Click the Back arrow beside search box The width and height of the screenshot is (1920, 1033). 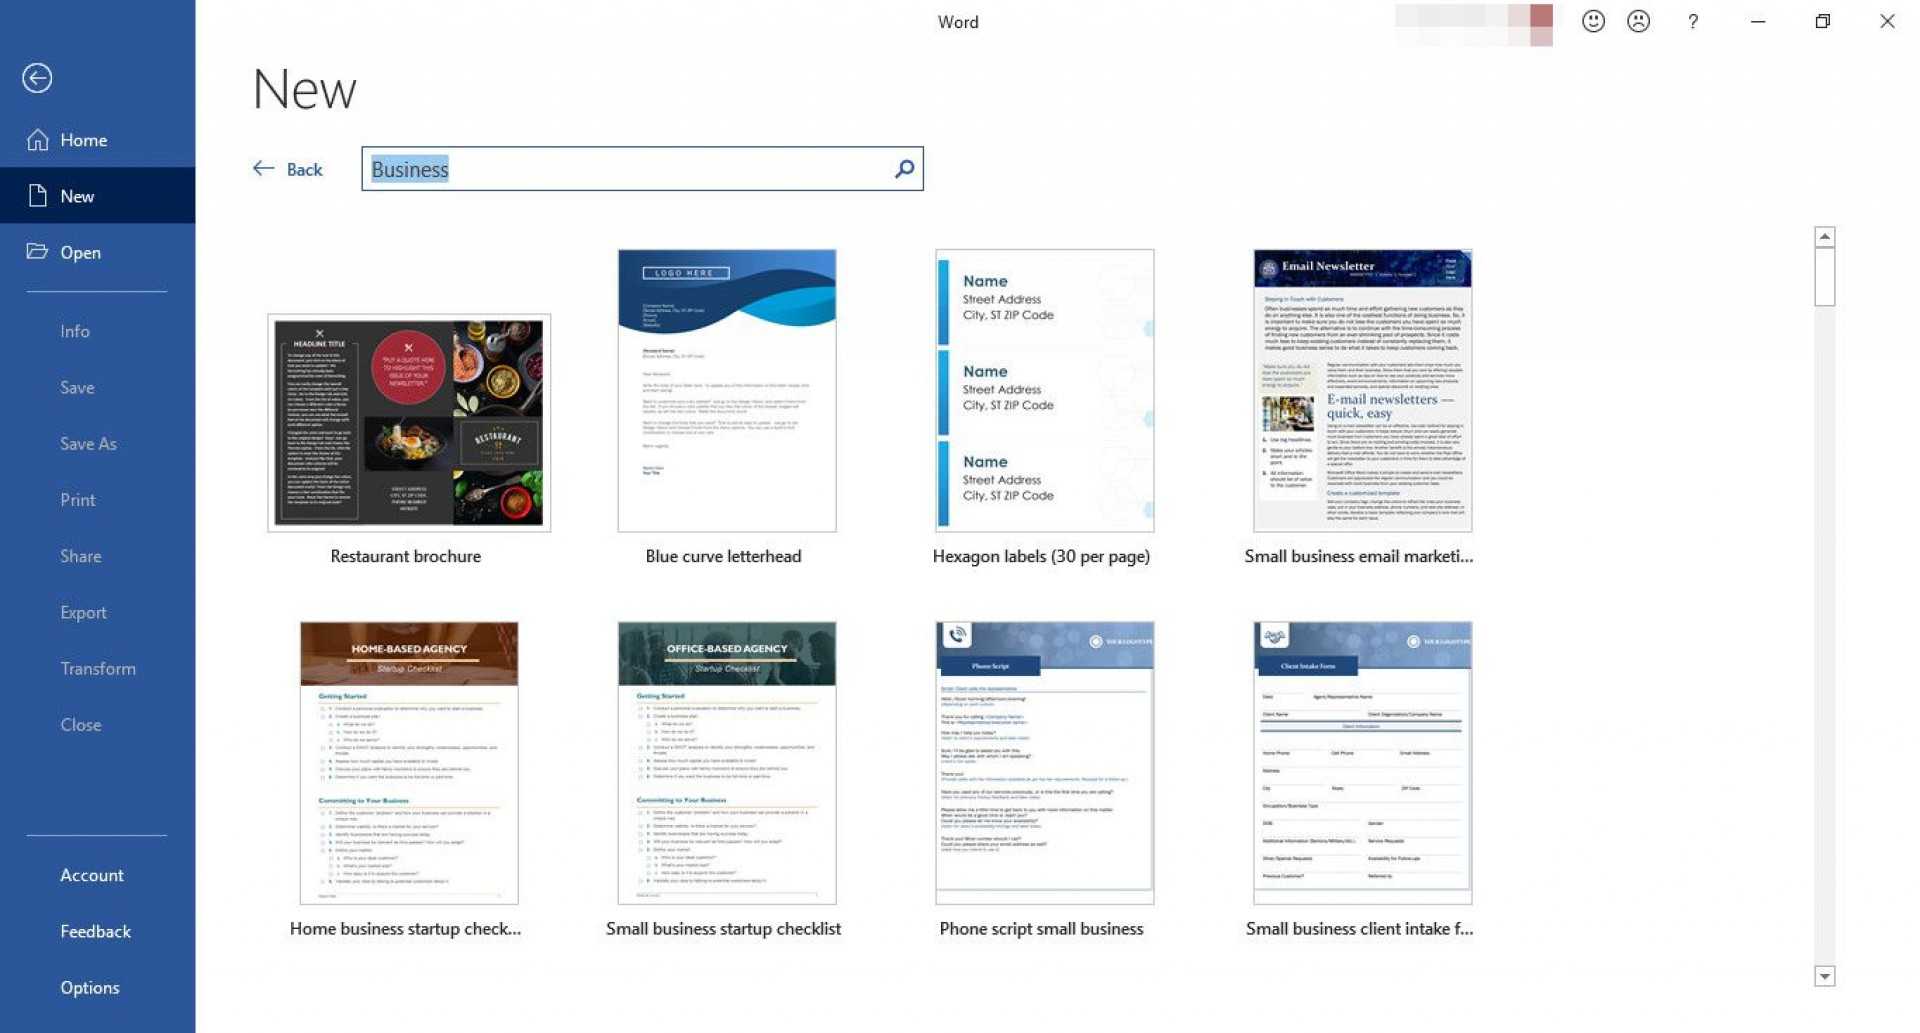[x=263, y=169]
